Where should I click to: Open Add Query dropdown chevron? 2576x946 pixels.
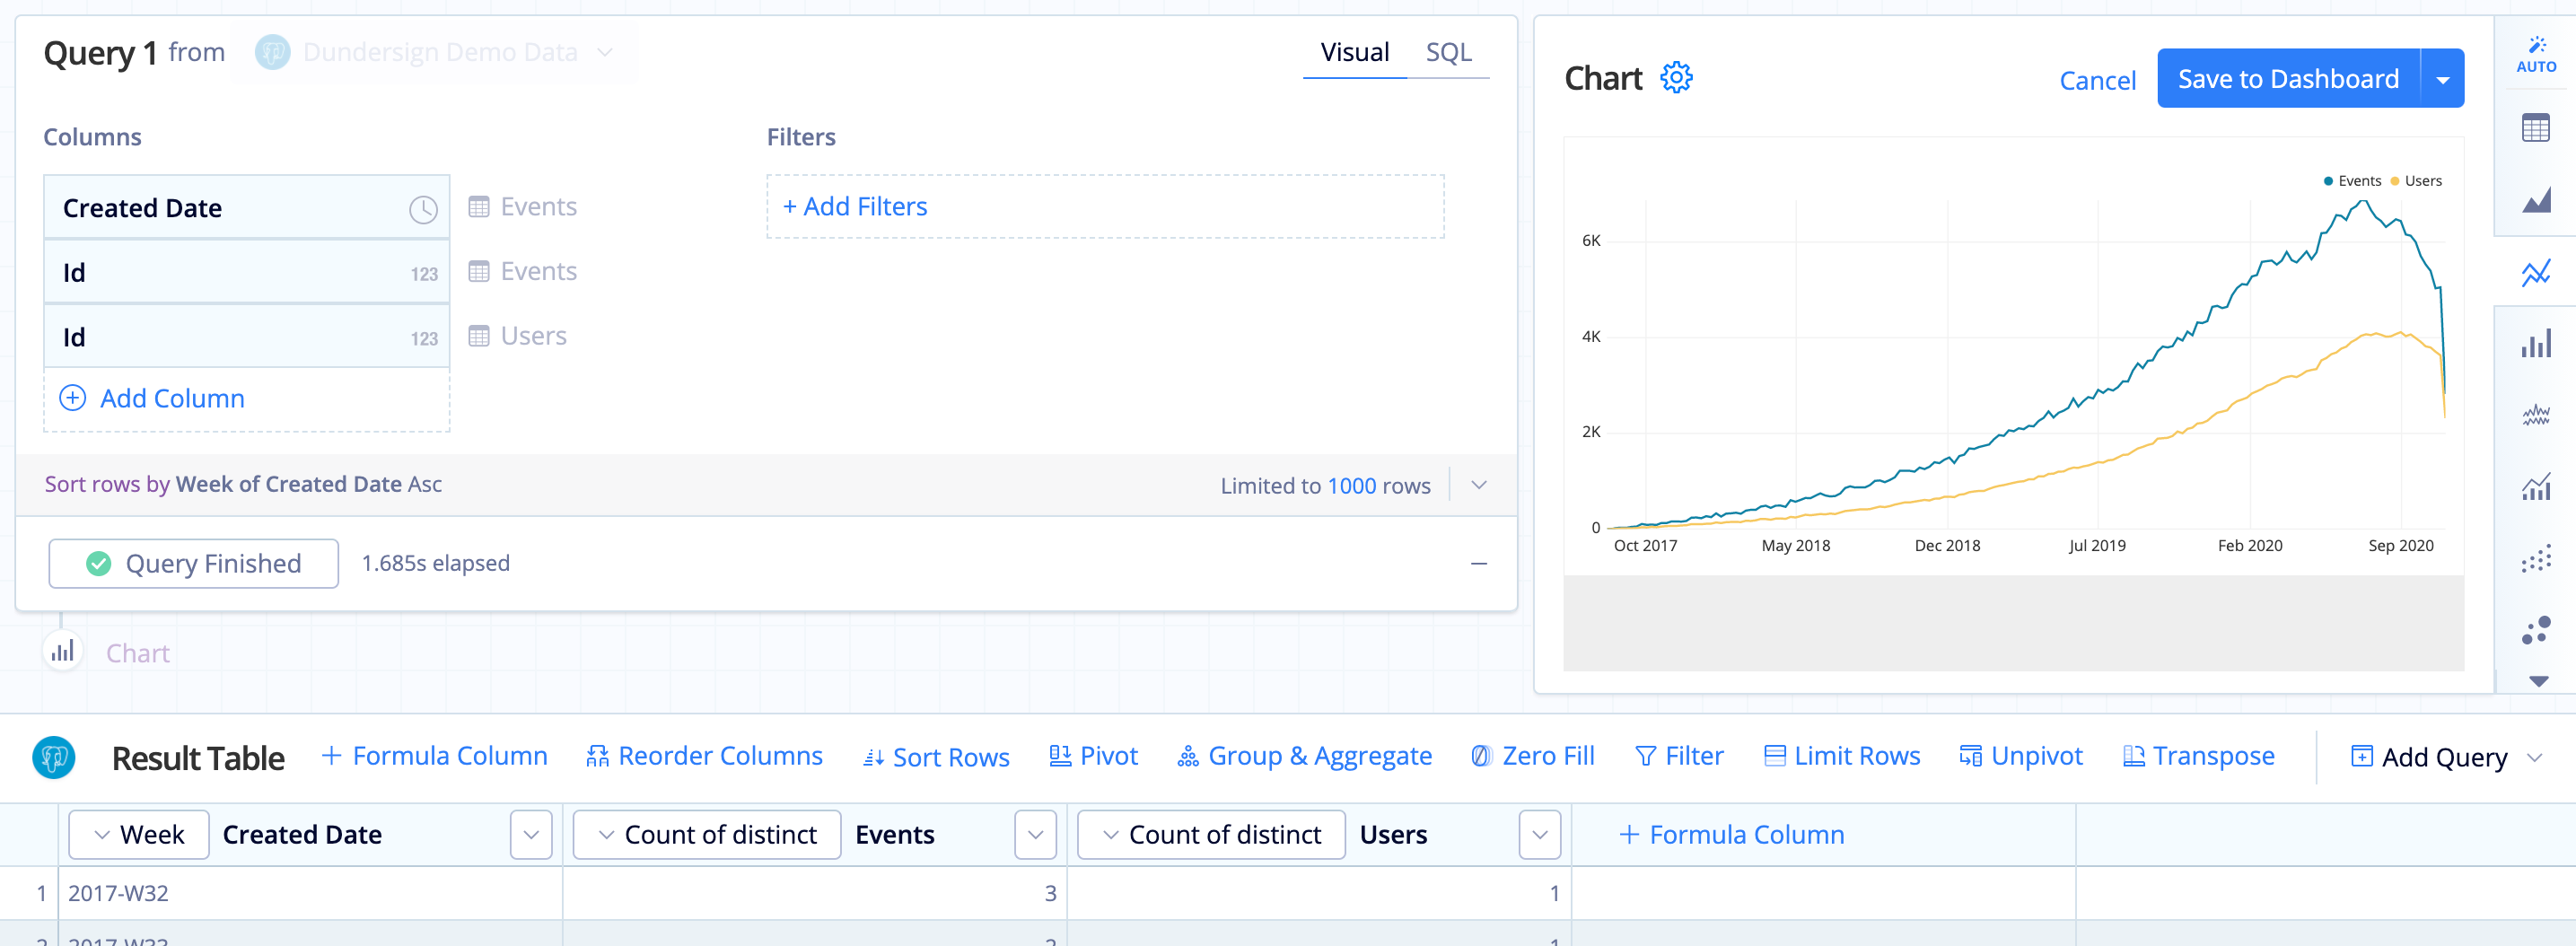pos(2534,757)
